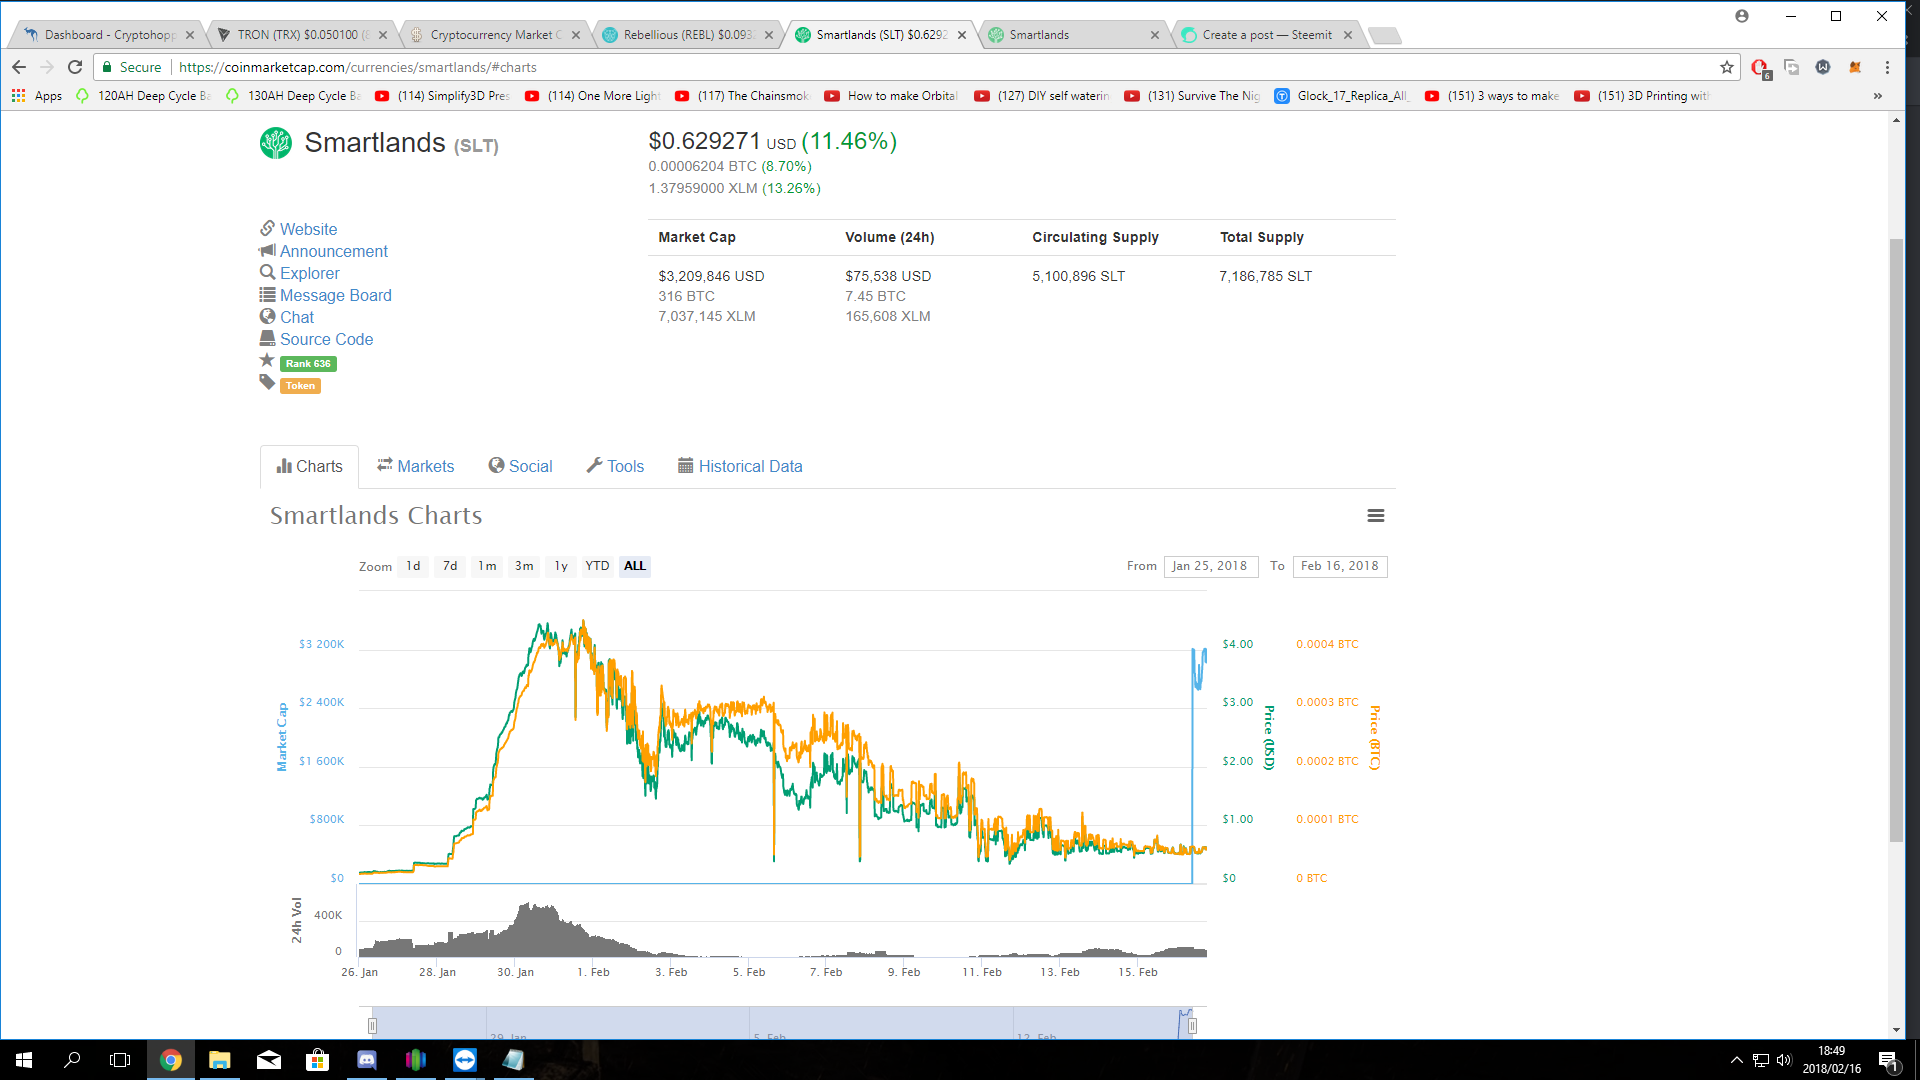Click the Windows Start button

coord(24,1060)
